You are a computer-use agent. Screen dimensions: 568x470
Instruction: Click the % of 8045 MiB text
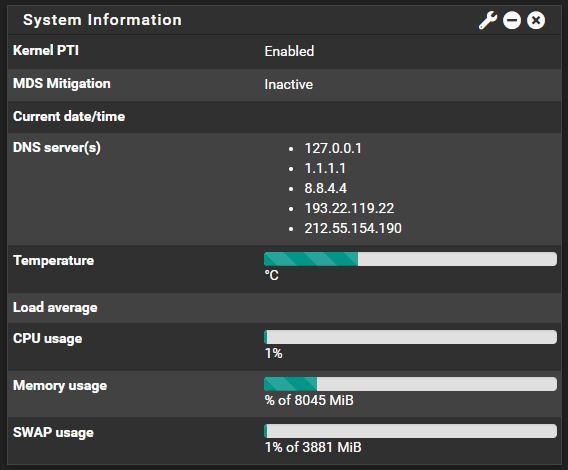309,400
